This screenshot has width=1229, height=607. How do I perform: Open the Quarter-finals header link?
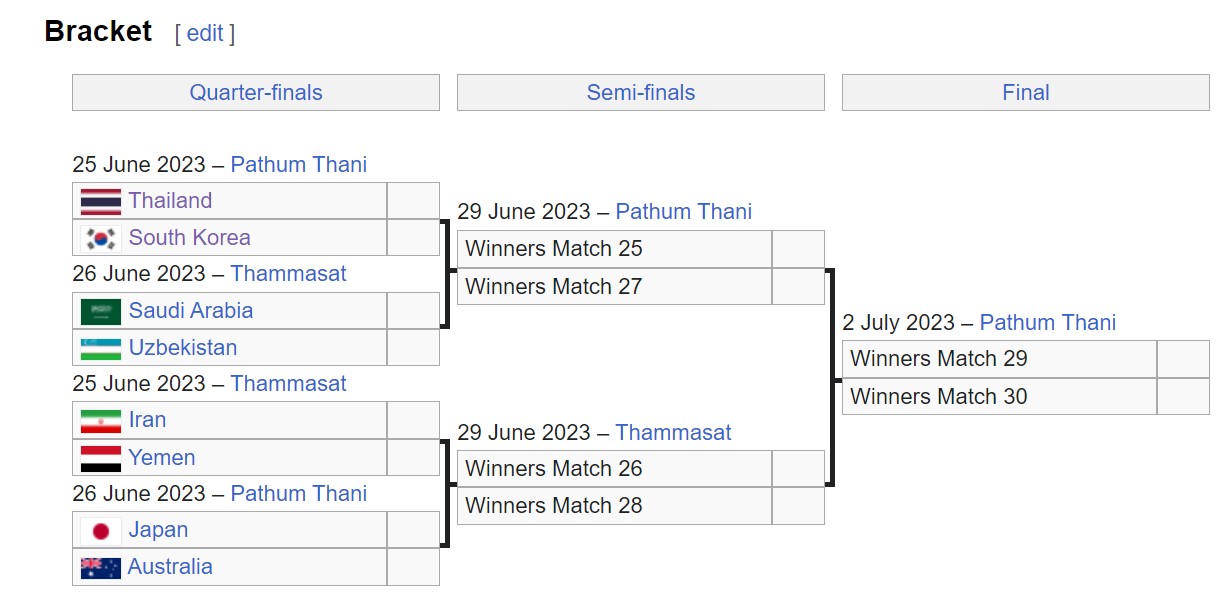click(256, 93)
